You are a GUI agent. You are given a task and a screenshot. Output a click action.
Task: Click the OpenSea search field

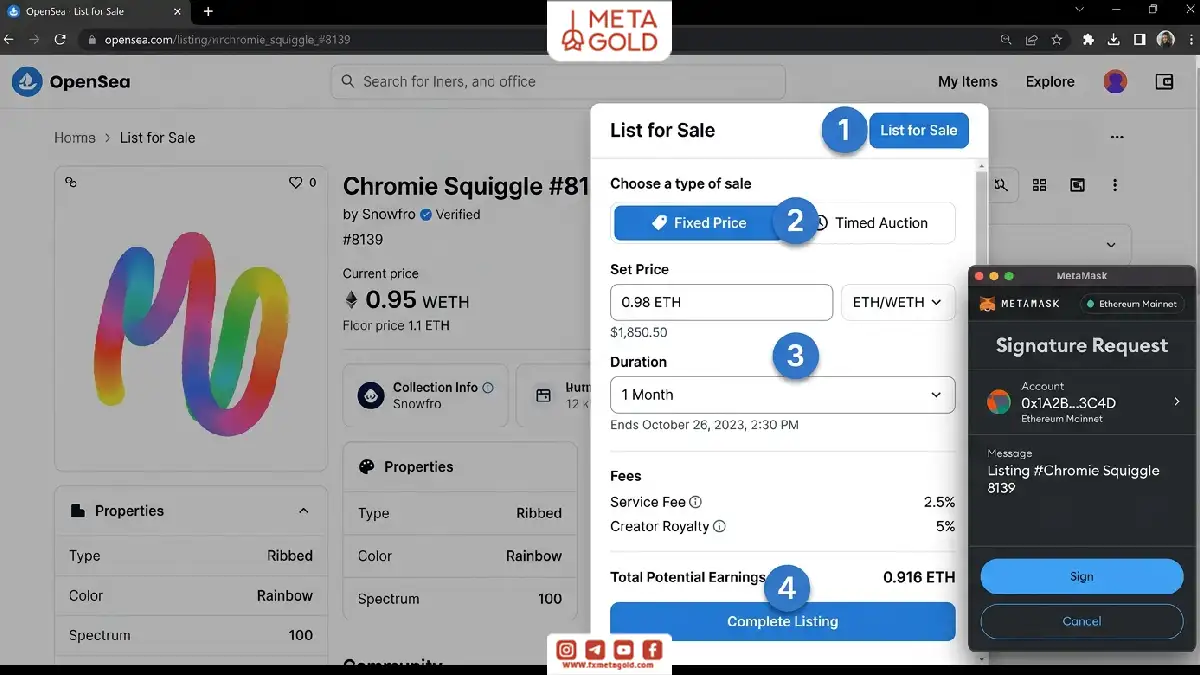tap(558, 82)
